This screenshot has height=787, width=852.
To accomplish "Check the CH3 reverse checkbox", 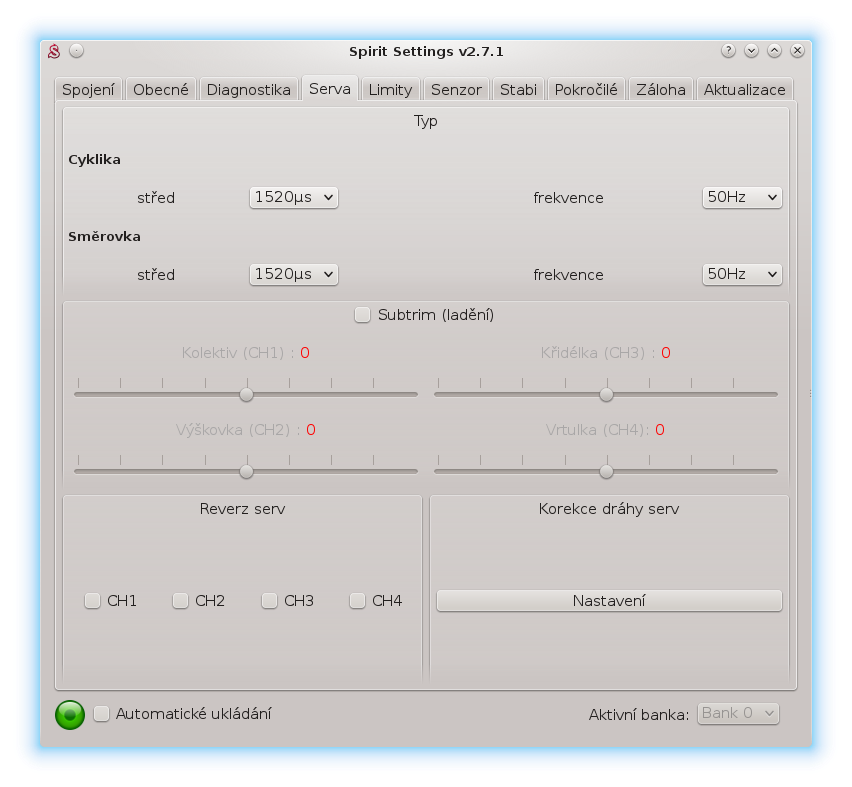I will (269, 601).
